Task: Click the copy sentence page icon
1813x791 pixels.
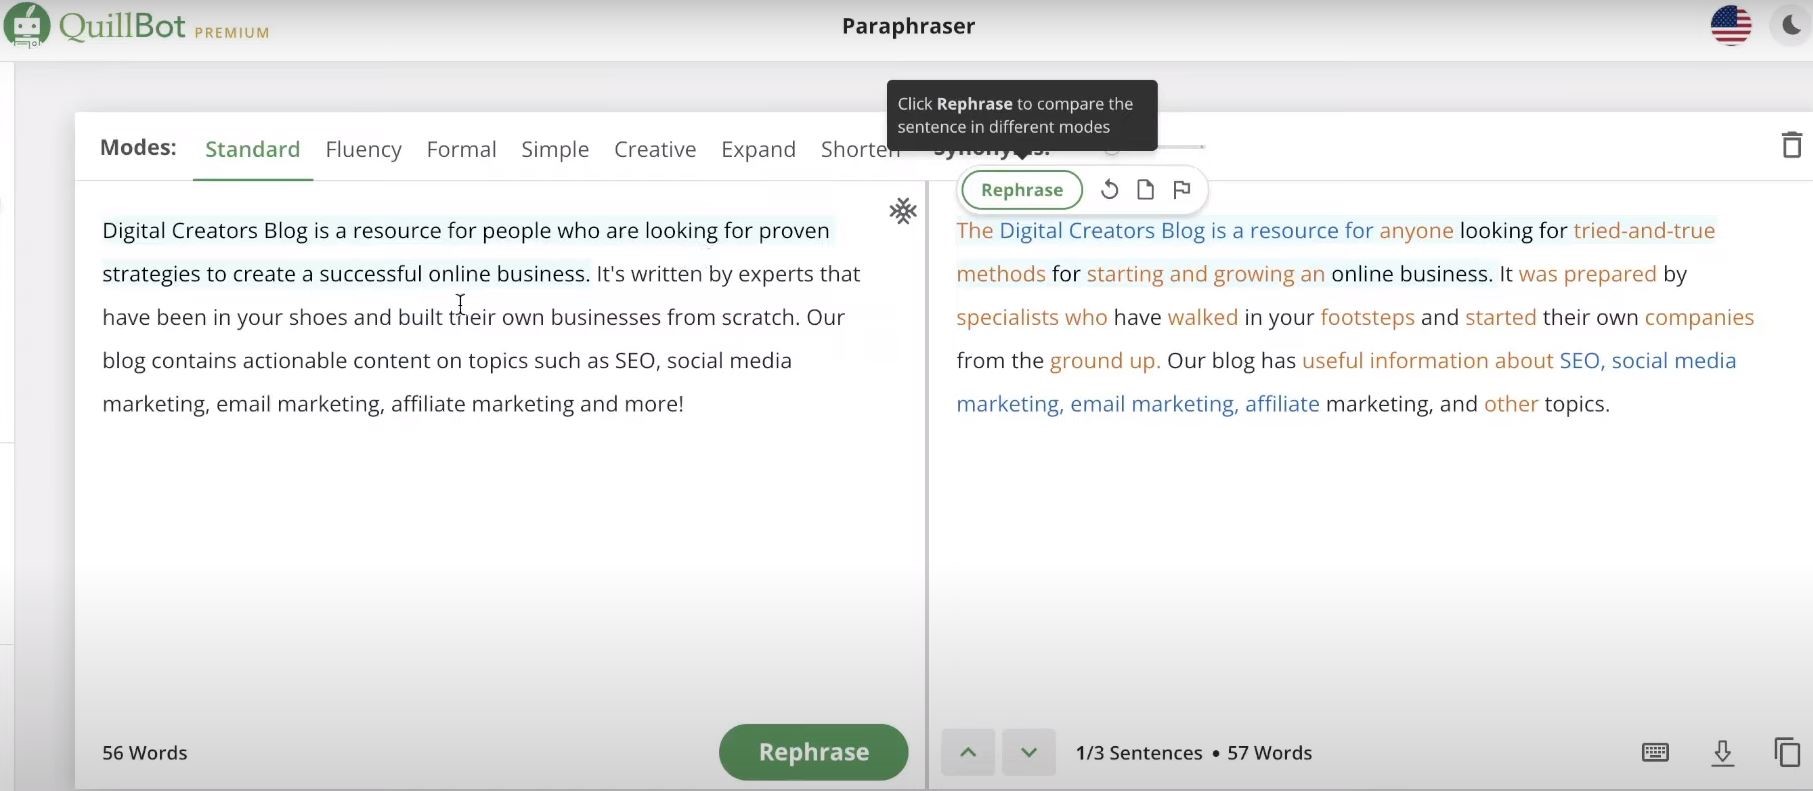Action: (1145, 190)
